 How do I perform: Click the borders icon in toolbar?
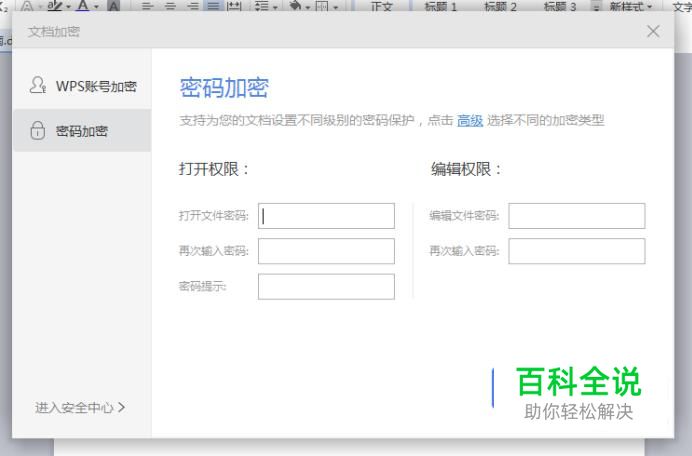[x=322, y=6]
